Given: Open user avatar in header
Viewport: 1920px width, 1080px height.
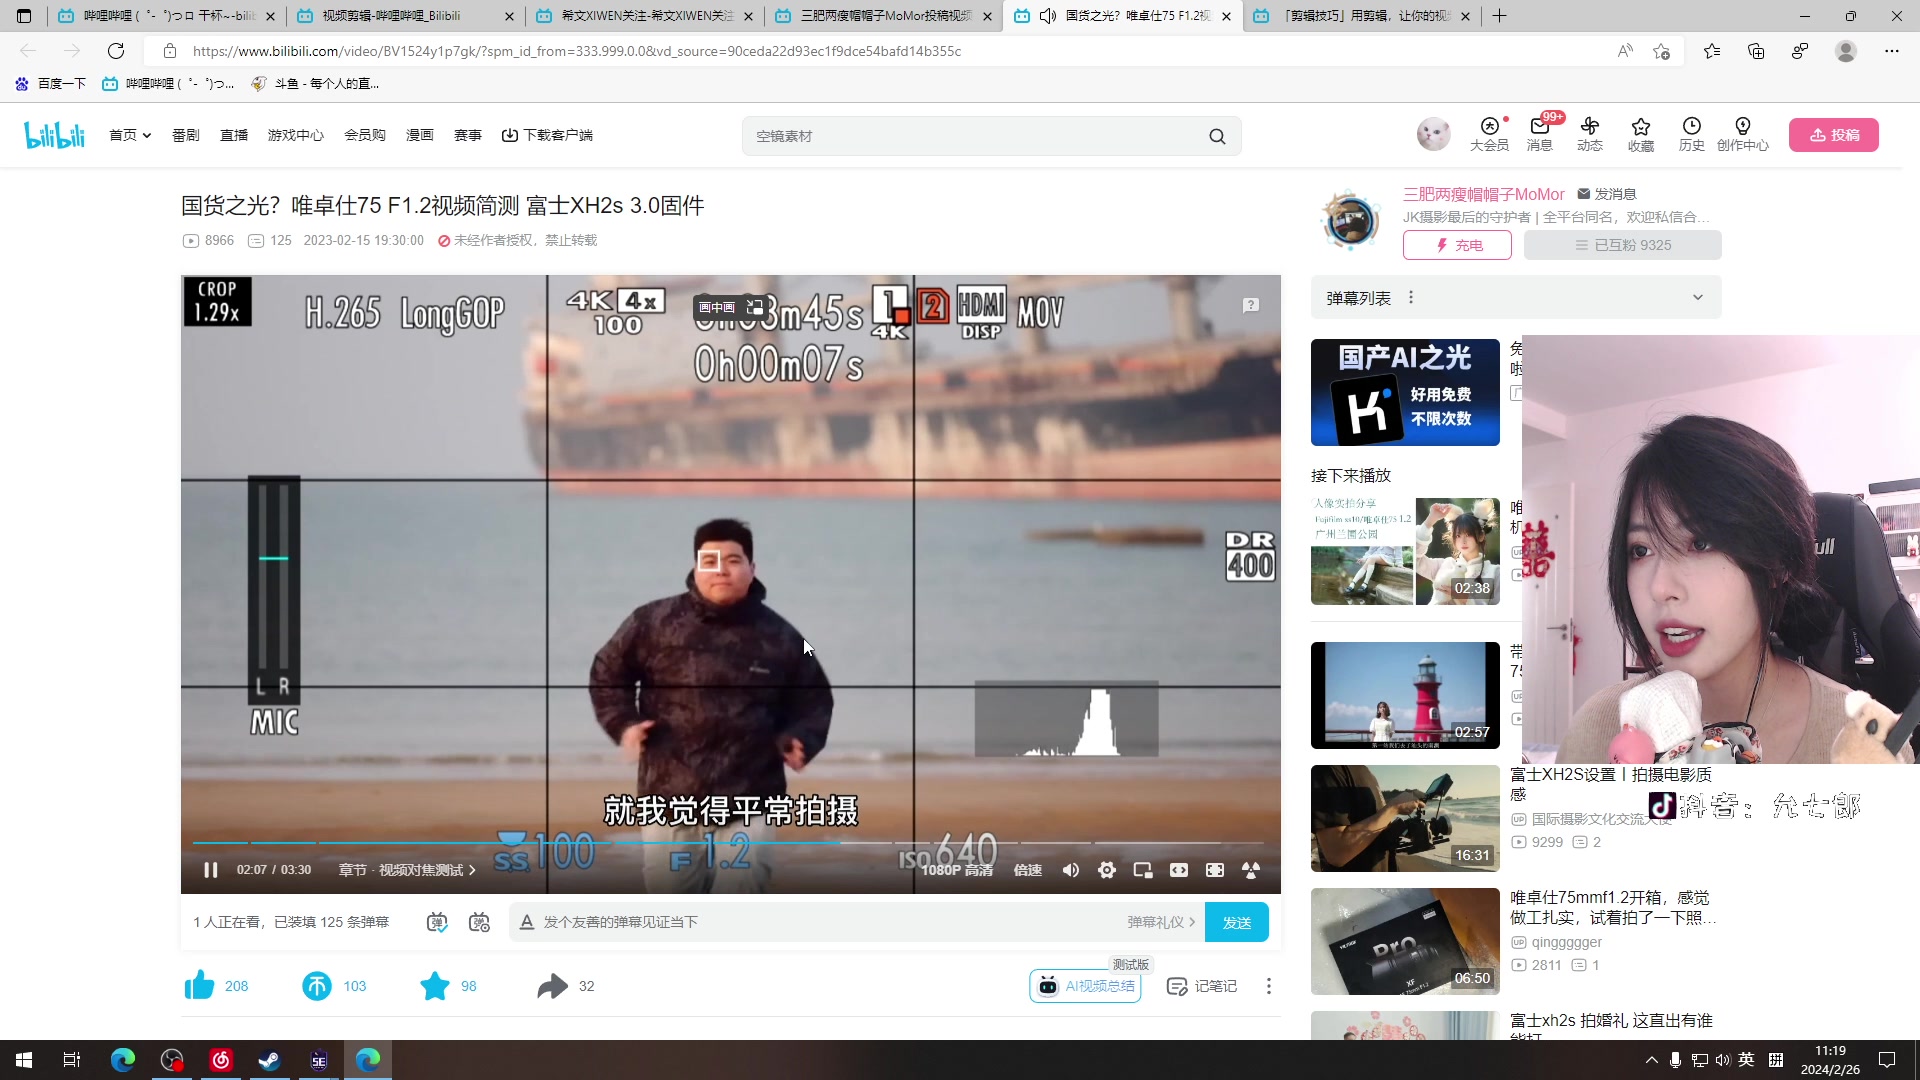Looking at the screenshot, I should tap(1434, 134).
